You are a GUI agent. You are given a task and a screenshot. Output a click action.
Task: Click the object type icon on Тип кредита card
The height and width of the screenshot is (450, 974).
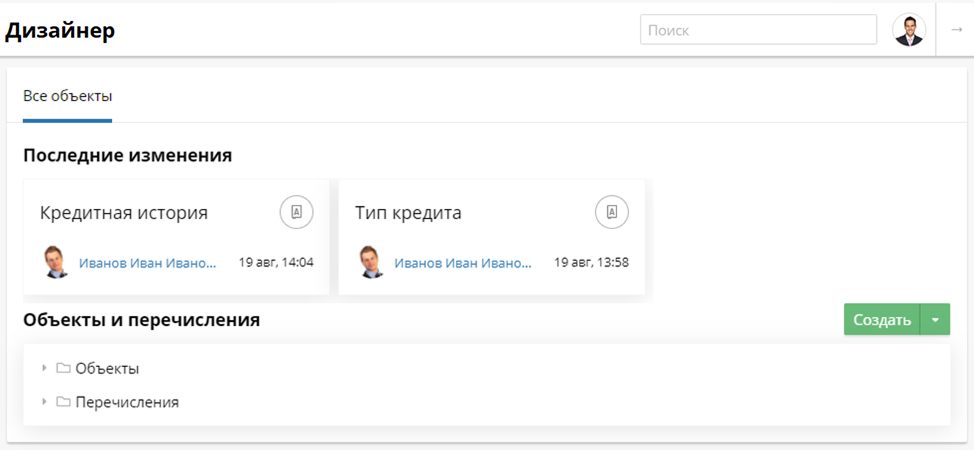[612, 212]
